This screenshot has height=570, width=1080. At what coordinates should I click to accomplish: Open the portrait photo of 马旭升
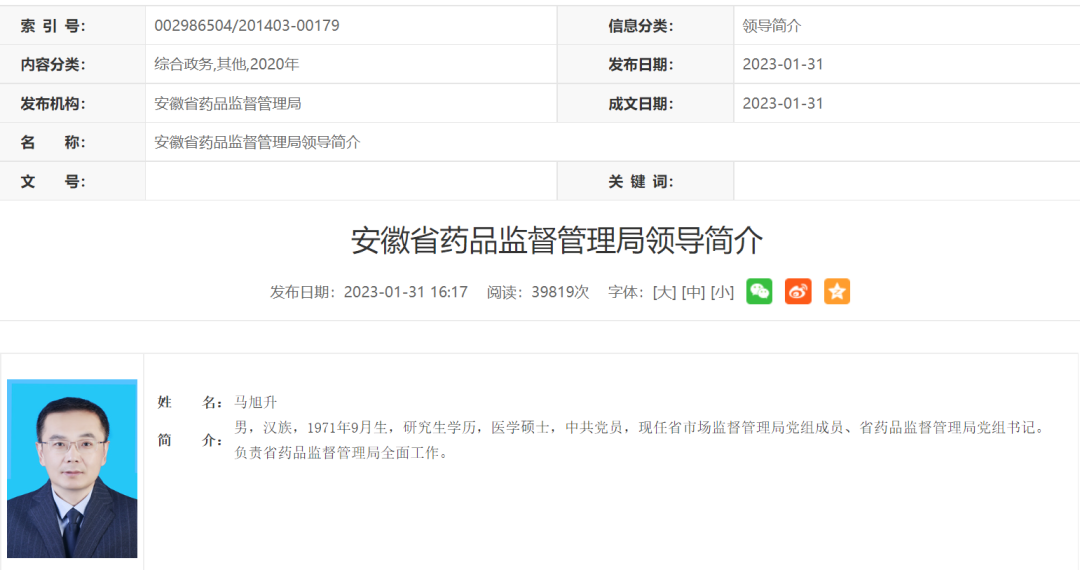72,468
